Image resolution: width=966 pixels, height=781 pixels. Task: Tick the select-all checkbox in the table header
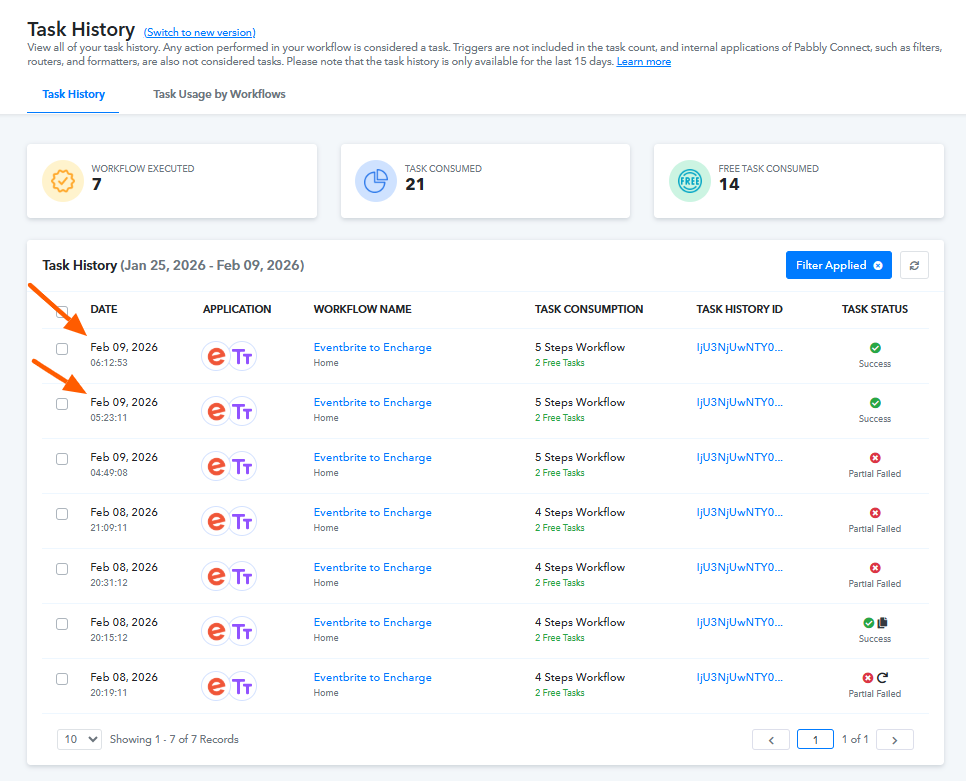point(62,311)
